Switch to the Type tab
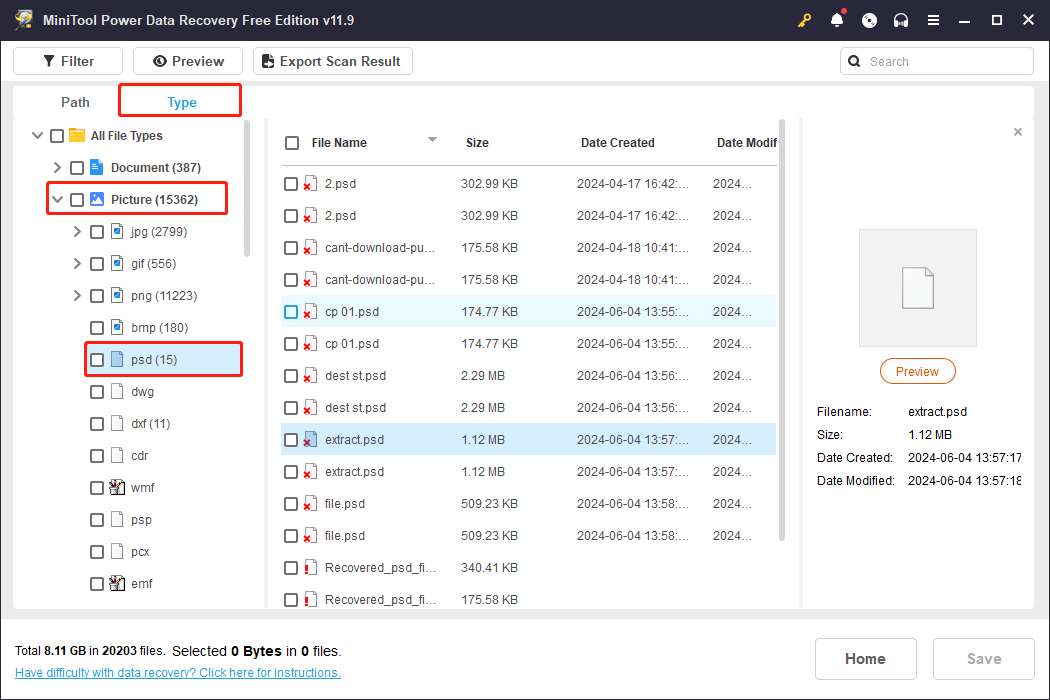The image size is (1050, 700). tap(181, 102)
